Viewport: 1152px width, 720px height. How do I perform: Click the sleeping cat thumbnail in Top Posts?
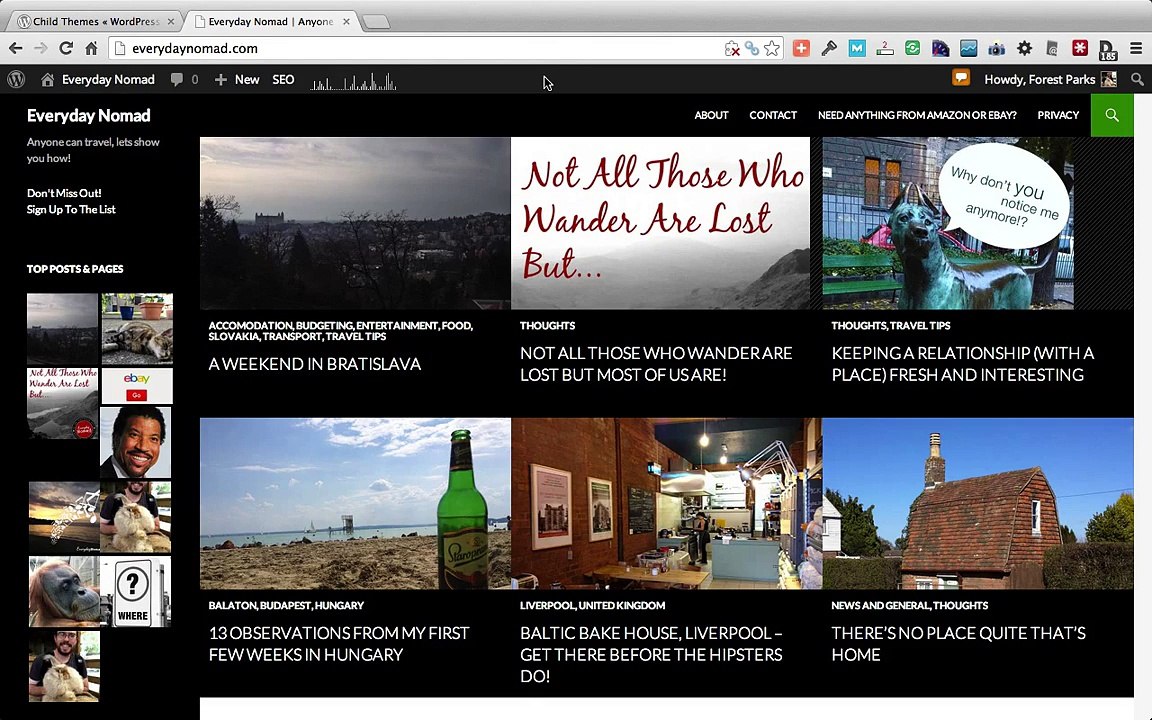pyautogui.click(x=137, y=329)
